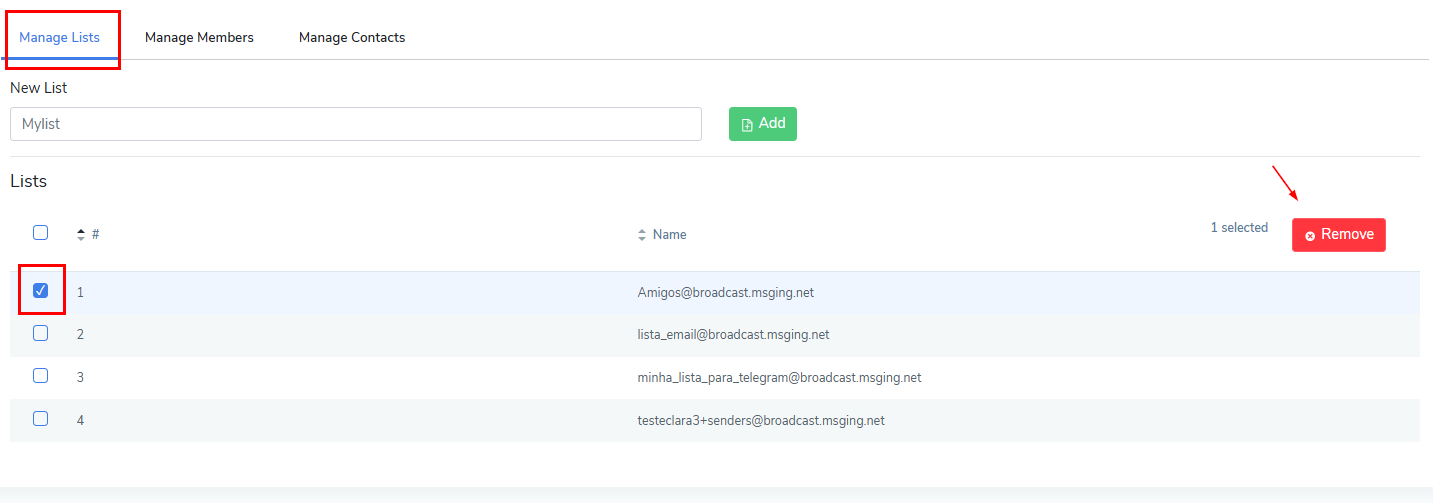
Task: Switch to the Manage Members tab
Action: point(199,37)
